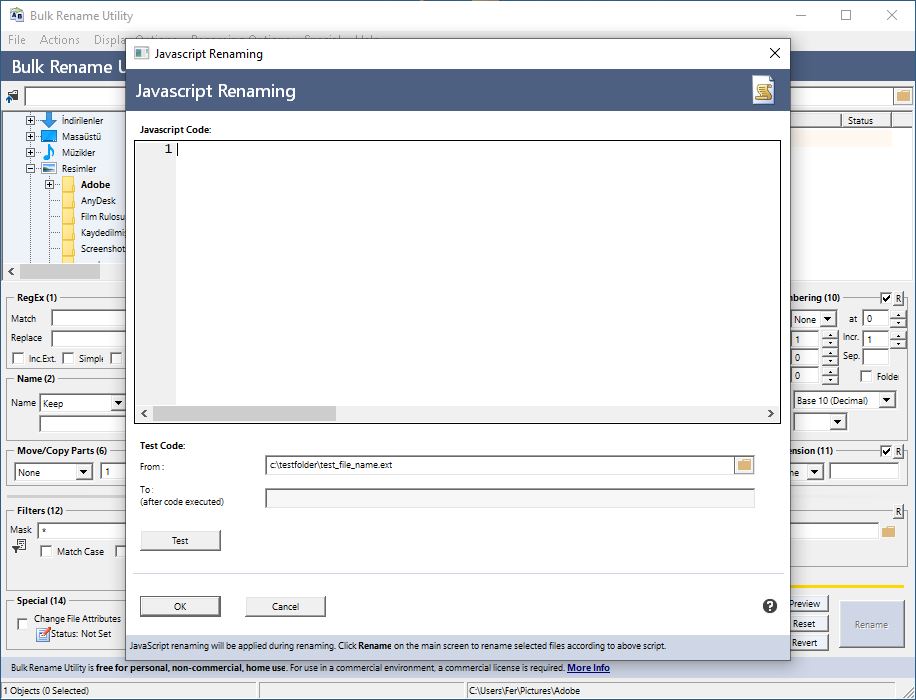Click the Preview button in main window

pos(809,604)
